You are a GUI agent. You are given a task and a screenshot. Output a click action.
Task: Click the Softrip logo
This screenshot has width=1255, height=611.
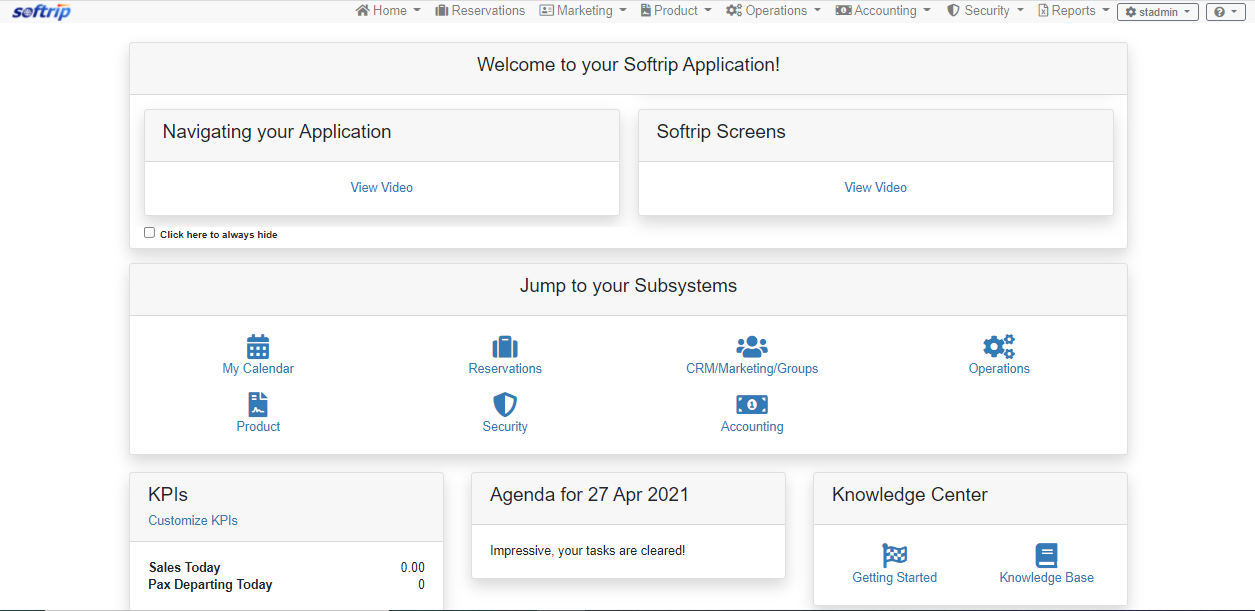click(41, 11)
